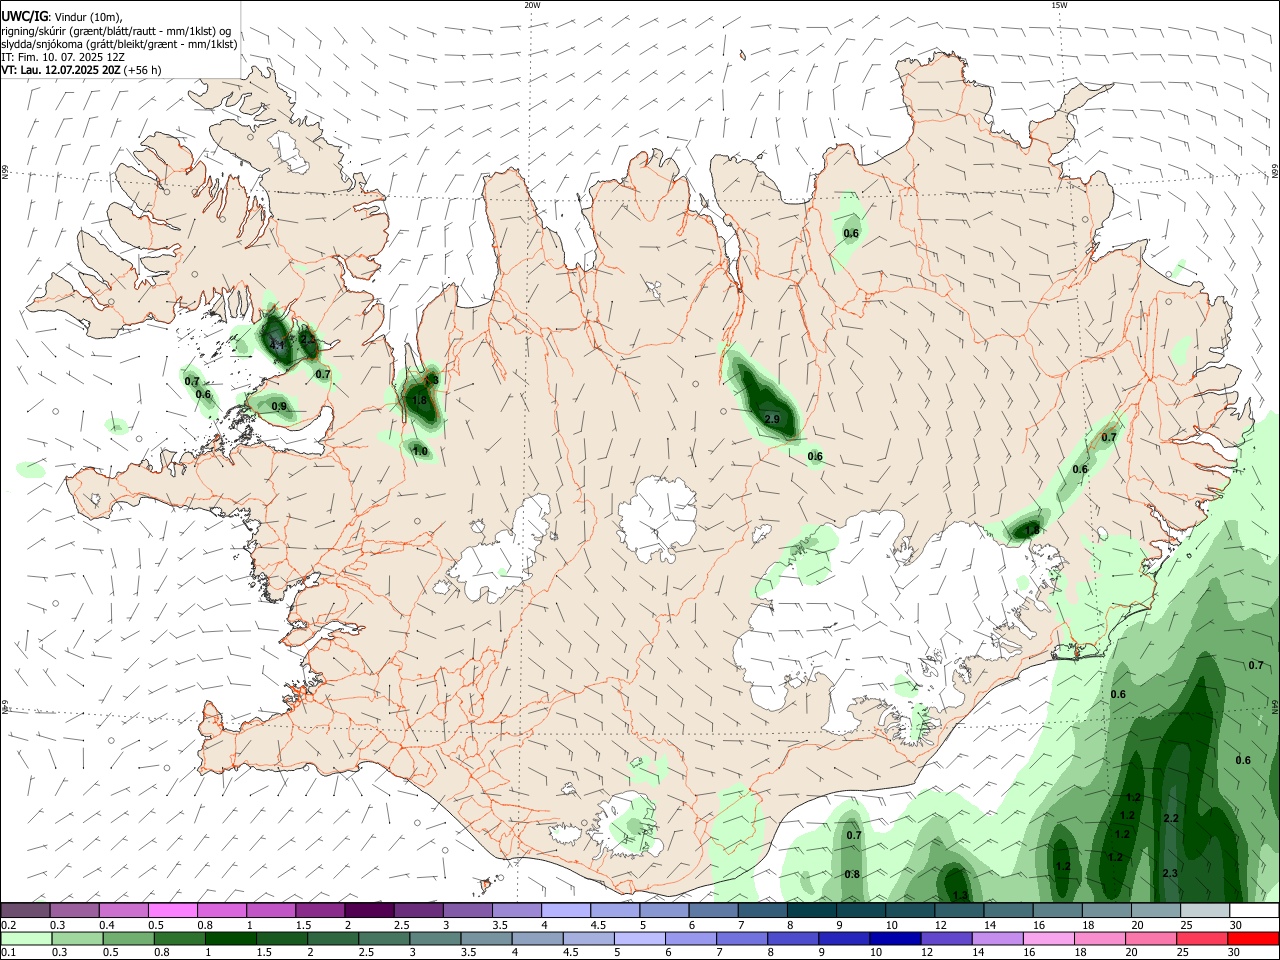The width and height of the screenshot is (1280, 960).
Task: Pick the pale lavender snow legend swatch at 4
Action: tap(565, 910)
